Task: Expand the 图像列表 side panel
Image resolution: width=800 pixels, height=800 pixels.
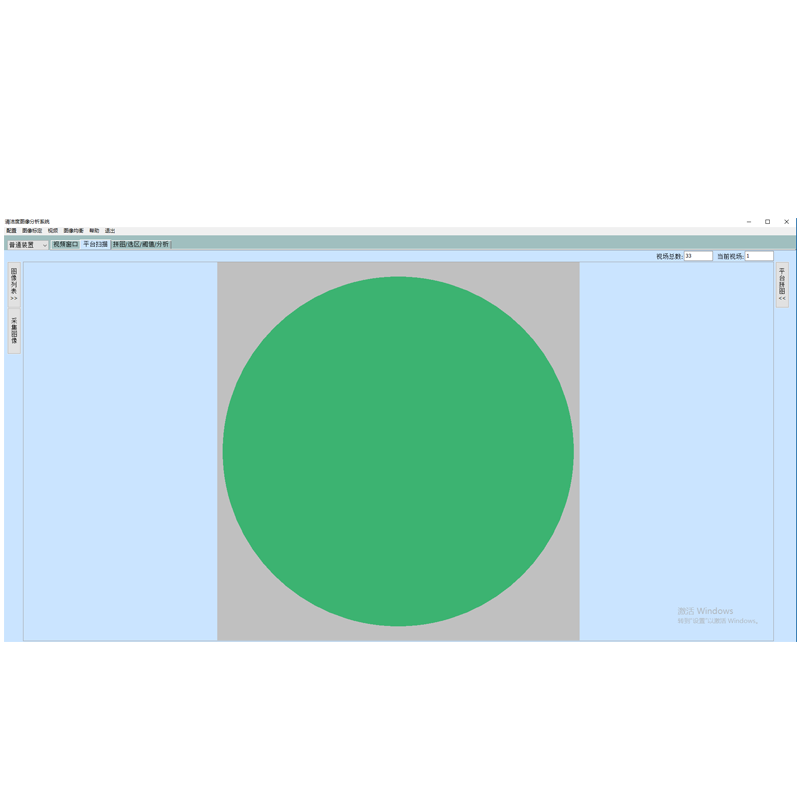Action: tap(14, 285)
